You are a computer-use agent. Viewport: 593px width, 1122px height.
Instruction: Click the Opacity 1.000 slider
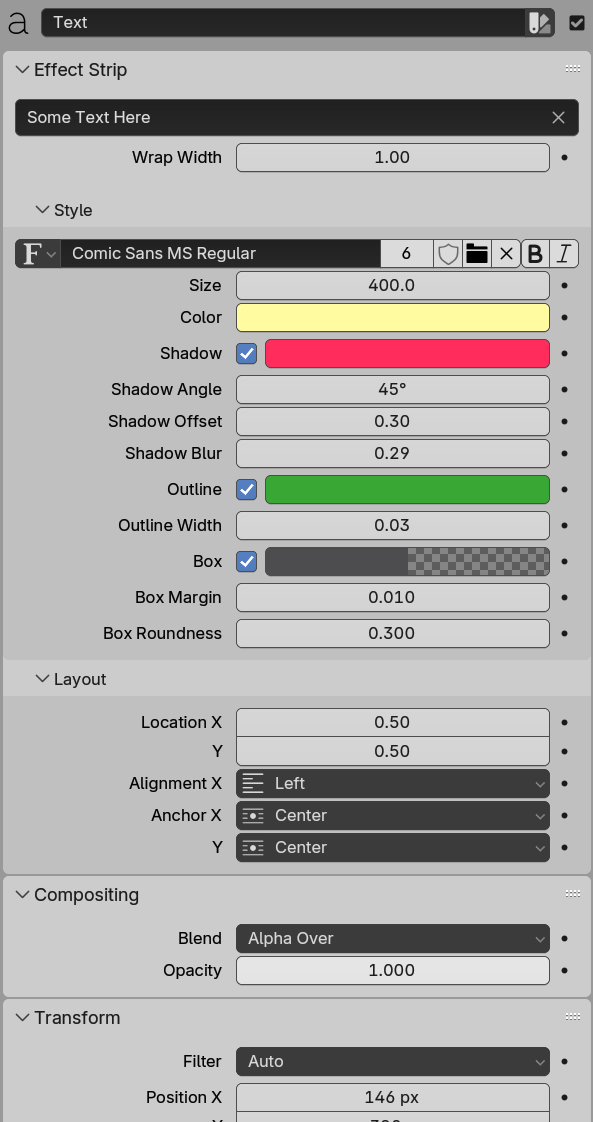coord(393,971)
